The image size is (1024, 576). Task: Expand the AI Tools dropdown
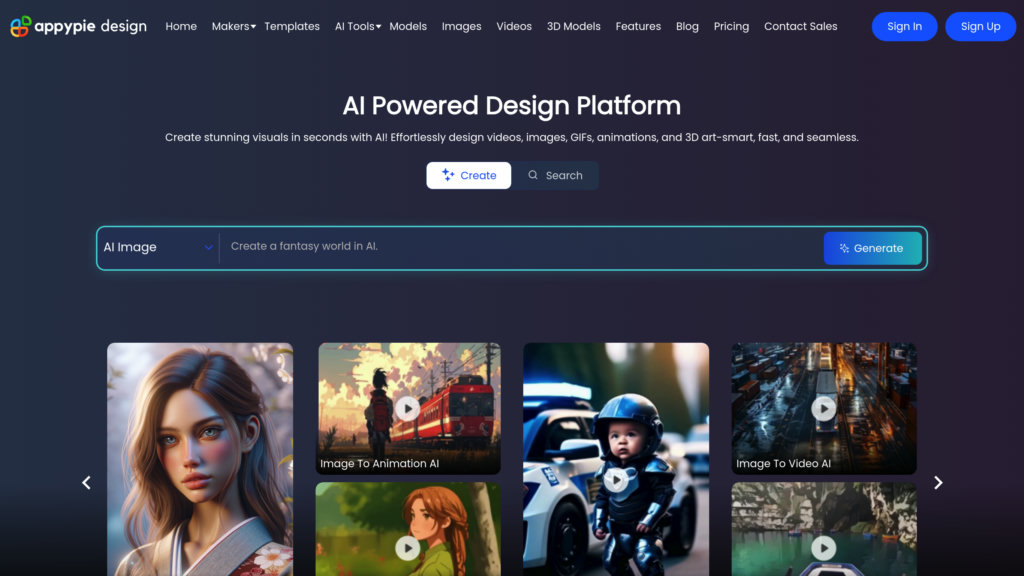coord(357,26)
